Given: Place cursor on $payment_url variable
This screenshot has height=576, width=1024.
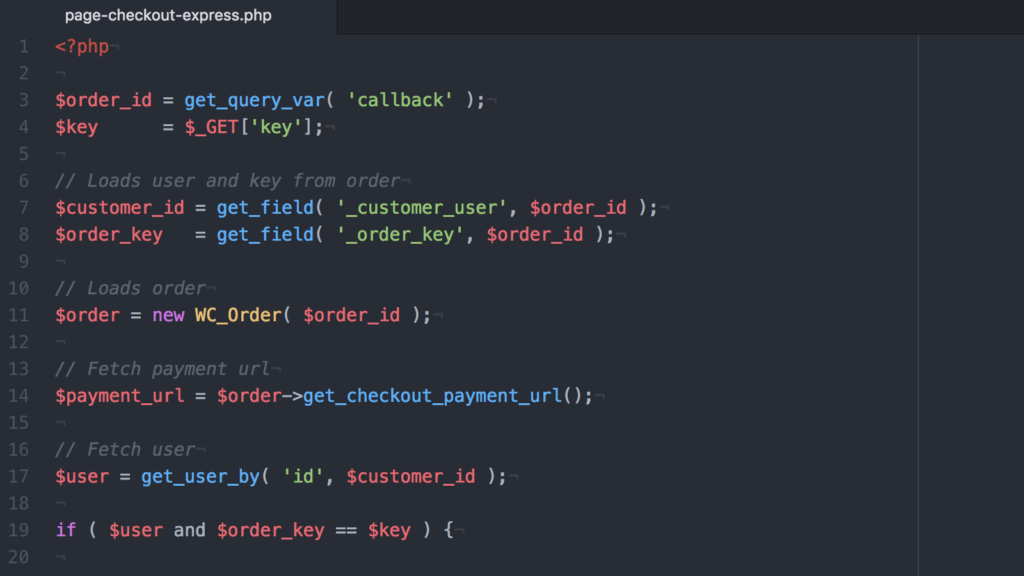Looking at the screenshot, I should pos(120,395).
